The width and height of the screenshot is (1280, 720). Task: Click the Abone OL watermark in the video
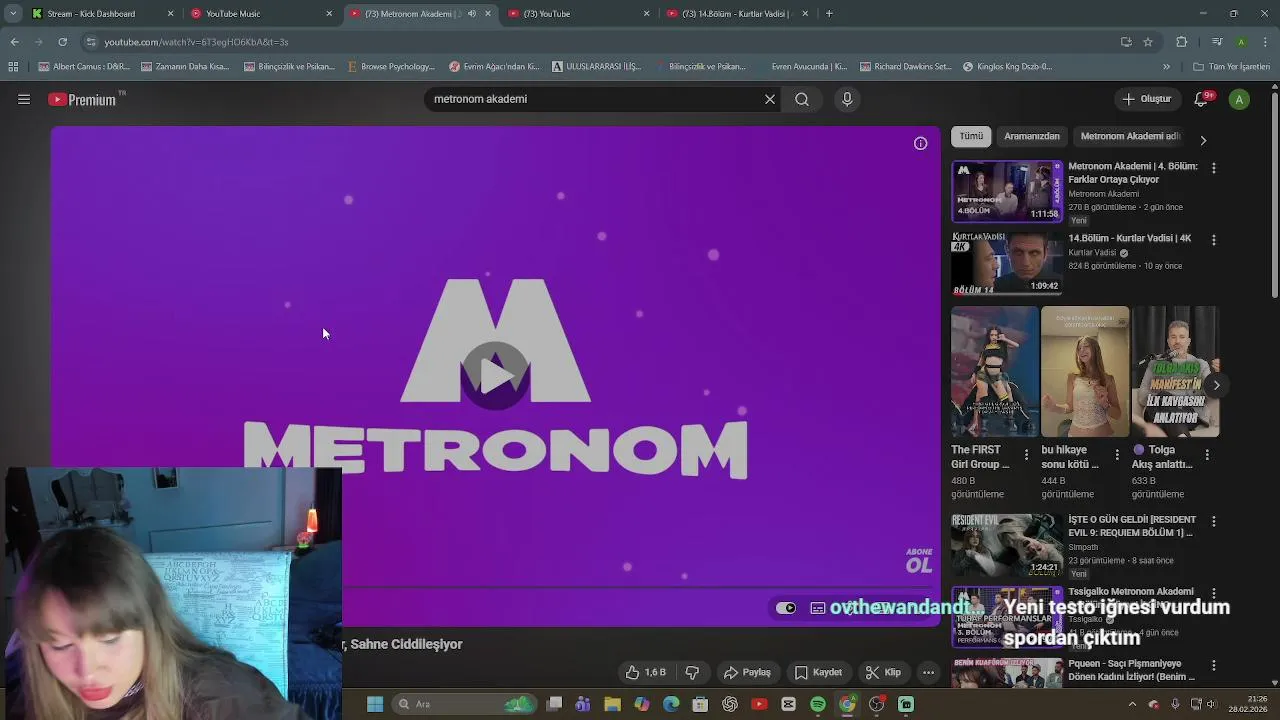pyautogui.click(x=919, y=561)
